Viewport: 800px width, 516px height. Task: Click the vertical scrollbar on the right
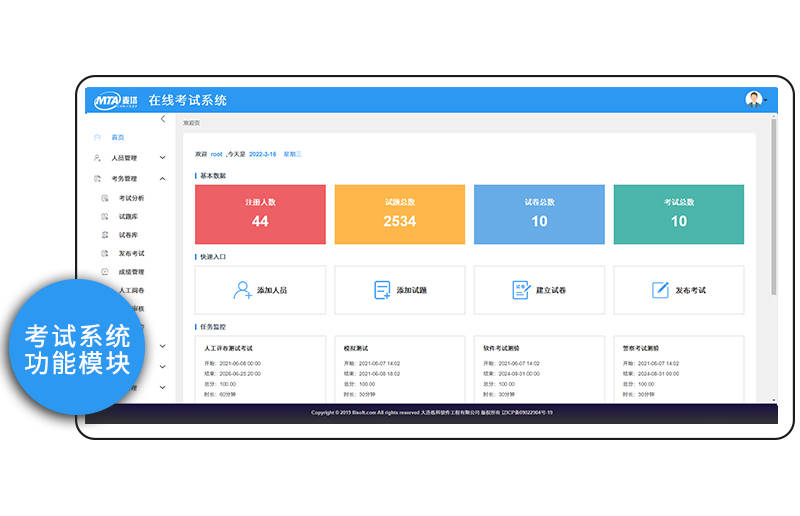tap(773, 207)
